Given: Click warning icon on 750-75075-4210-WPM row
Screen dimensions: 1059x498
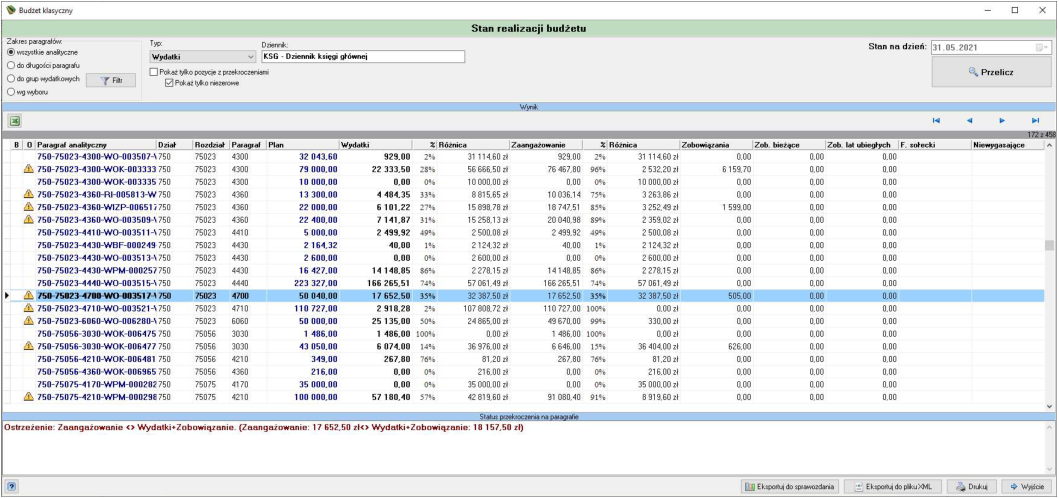Looking at the screenshot, I should (28, 397).
